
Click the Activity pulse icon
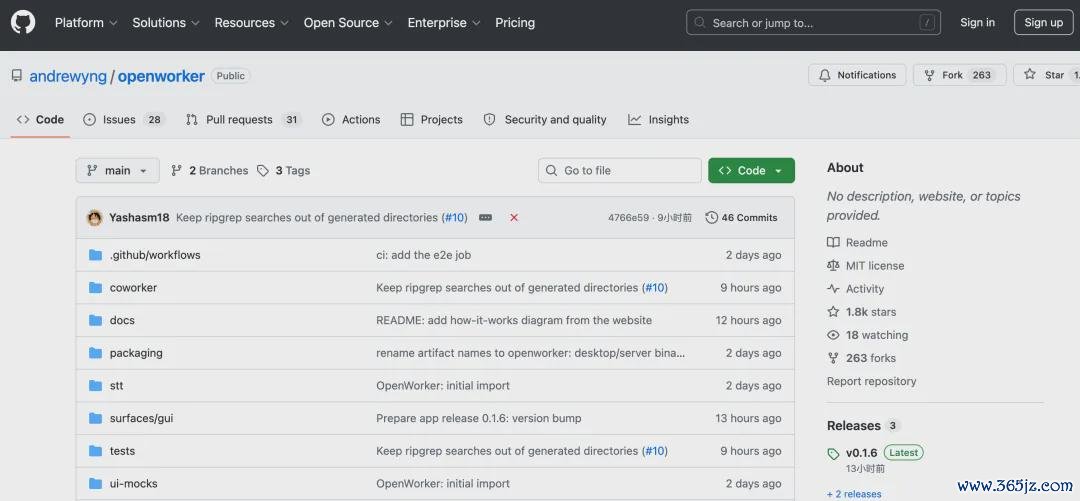coord(833,289)
